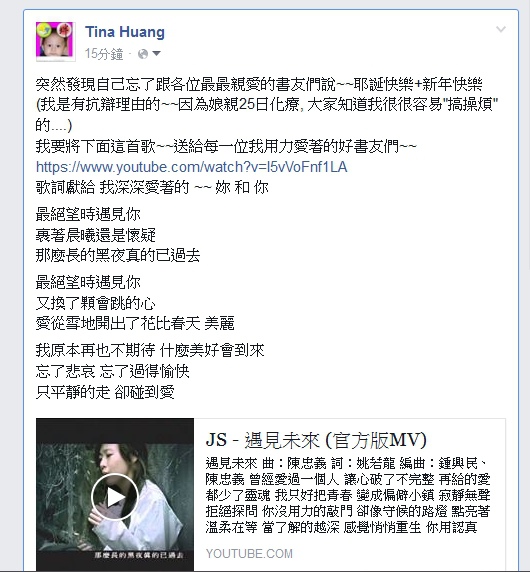Click the post line 歌詞獻給 我深深愛著的
Viewport: 530px width, 572px height.
click(152, 188)
